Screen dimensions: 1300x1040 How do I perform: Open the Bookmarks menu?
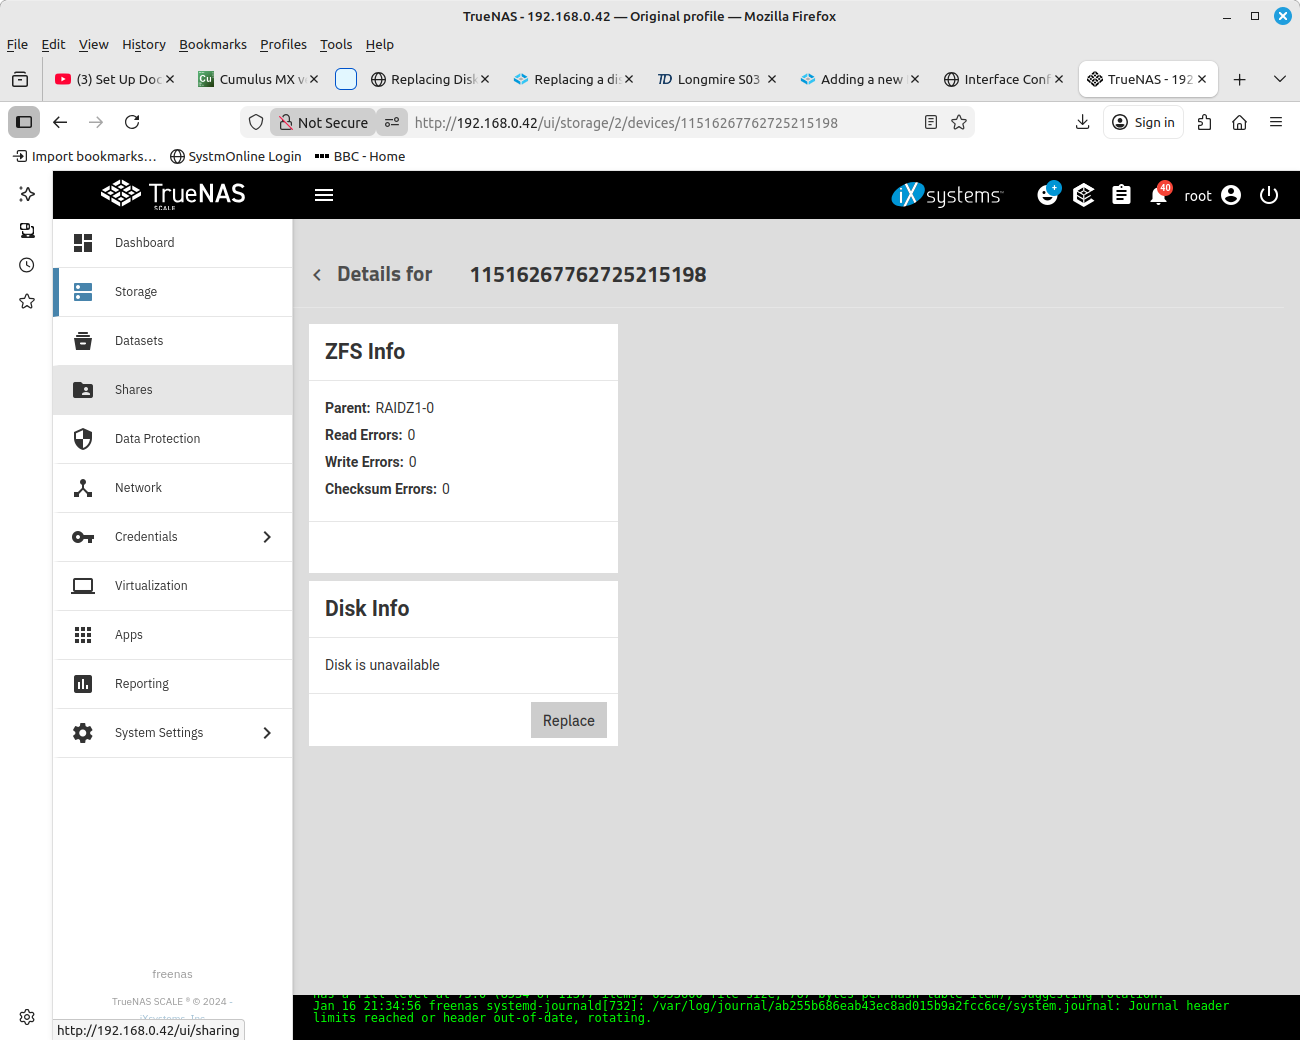coord(212,44)
